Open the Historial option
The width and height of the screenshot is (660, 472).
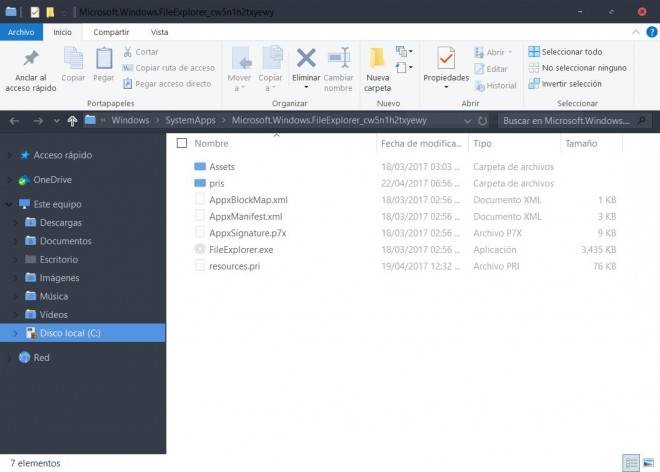point(495,85)
